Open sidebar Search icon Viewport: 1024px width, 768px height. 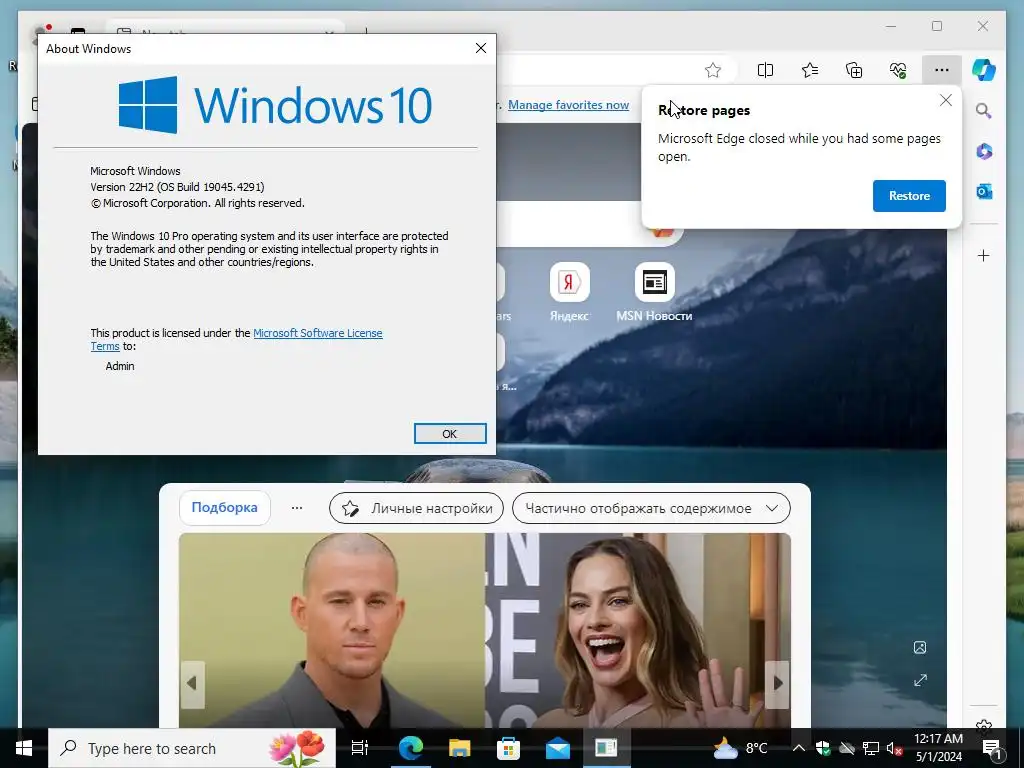coord(984,111)
